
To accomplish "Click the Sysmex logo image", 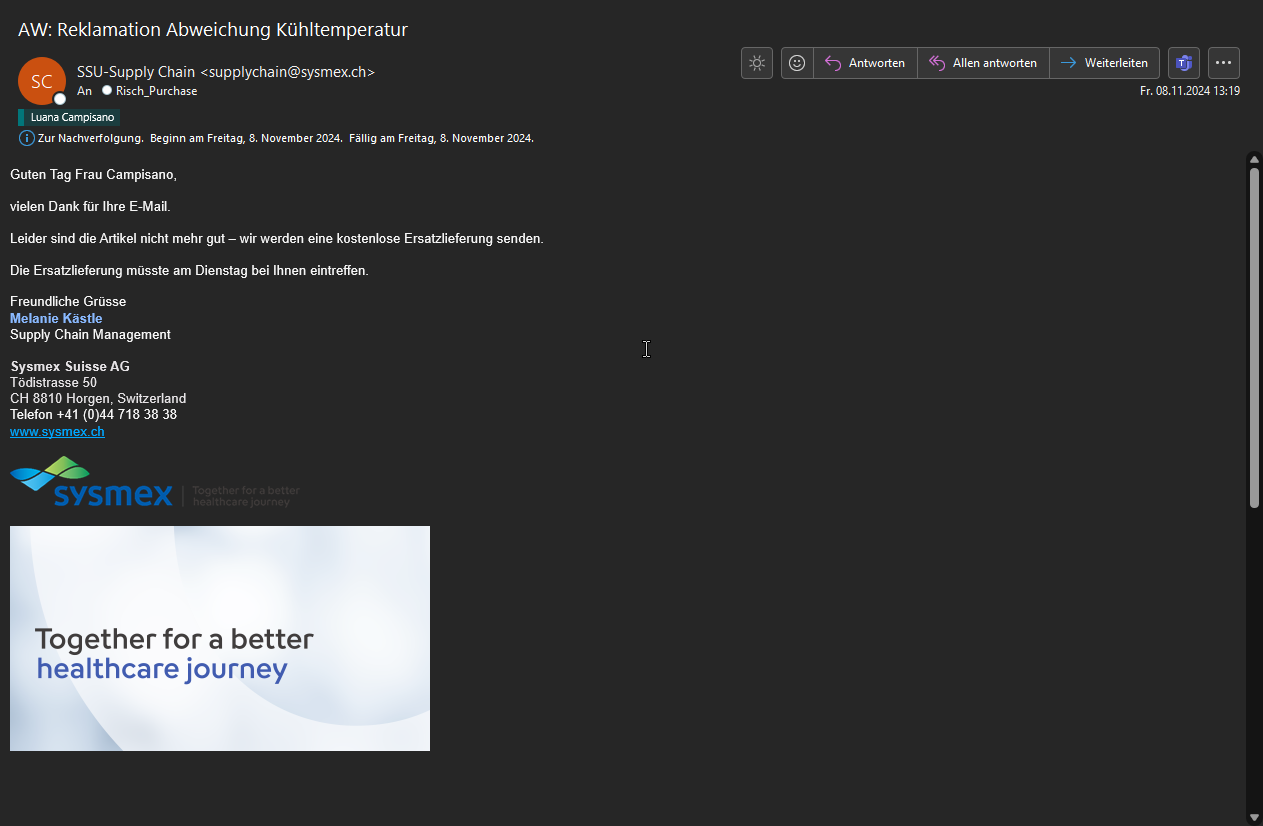I will 92,482.
